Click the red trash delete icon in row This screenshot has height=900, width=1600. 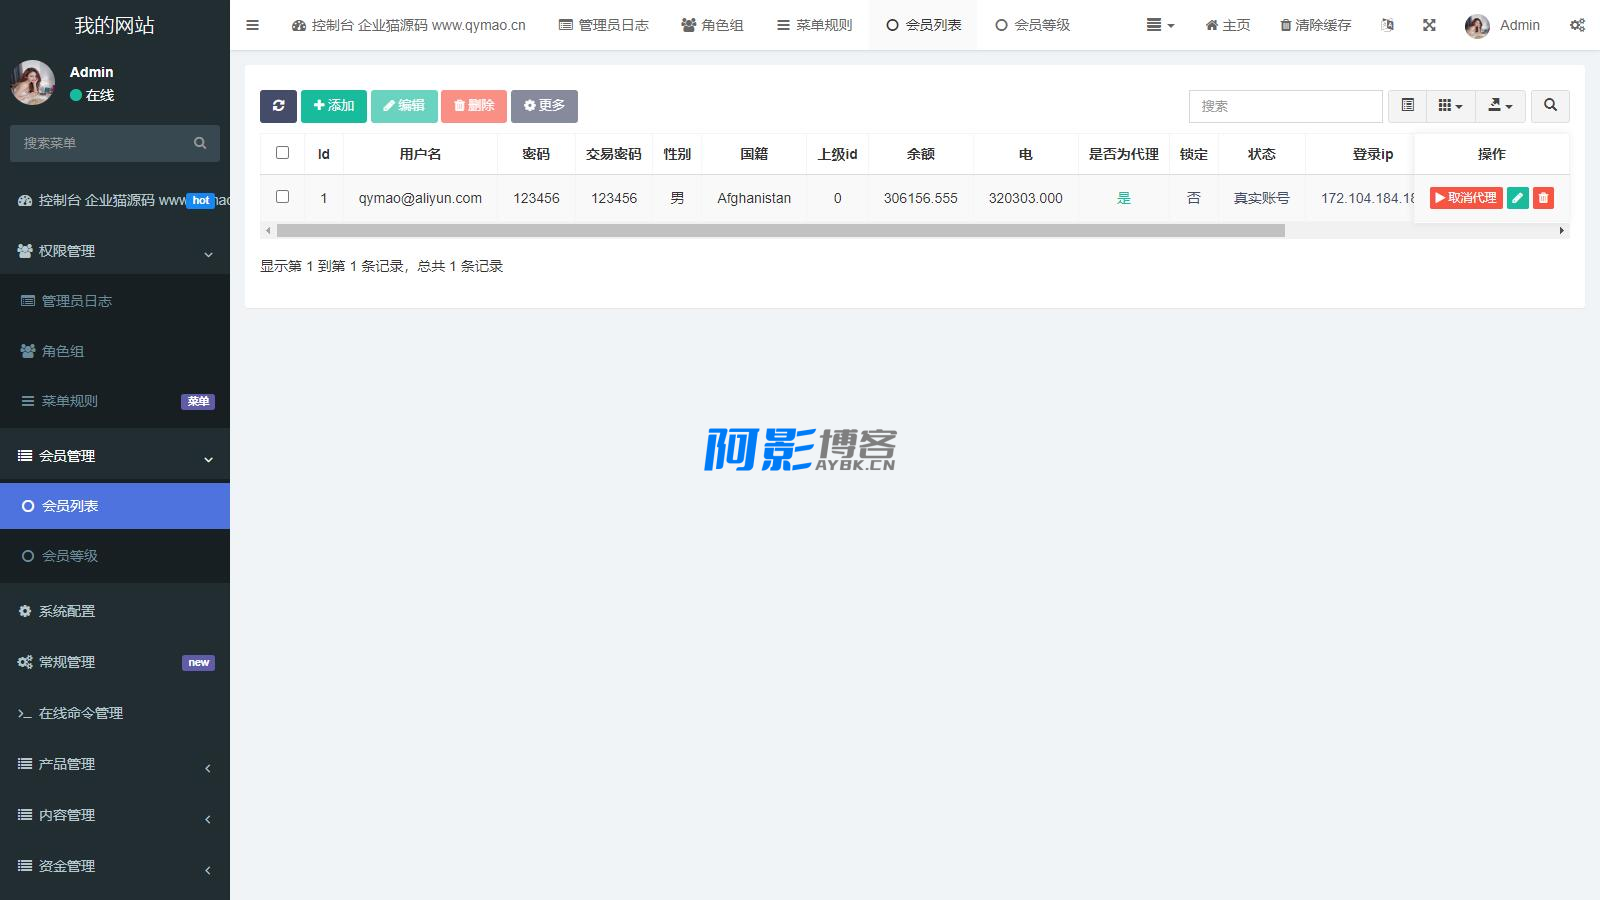tap(1543, 198)
